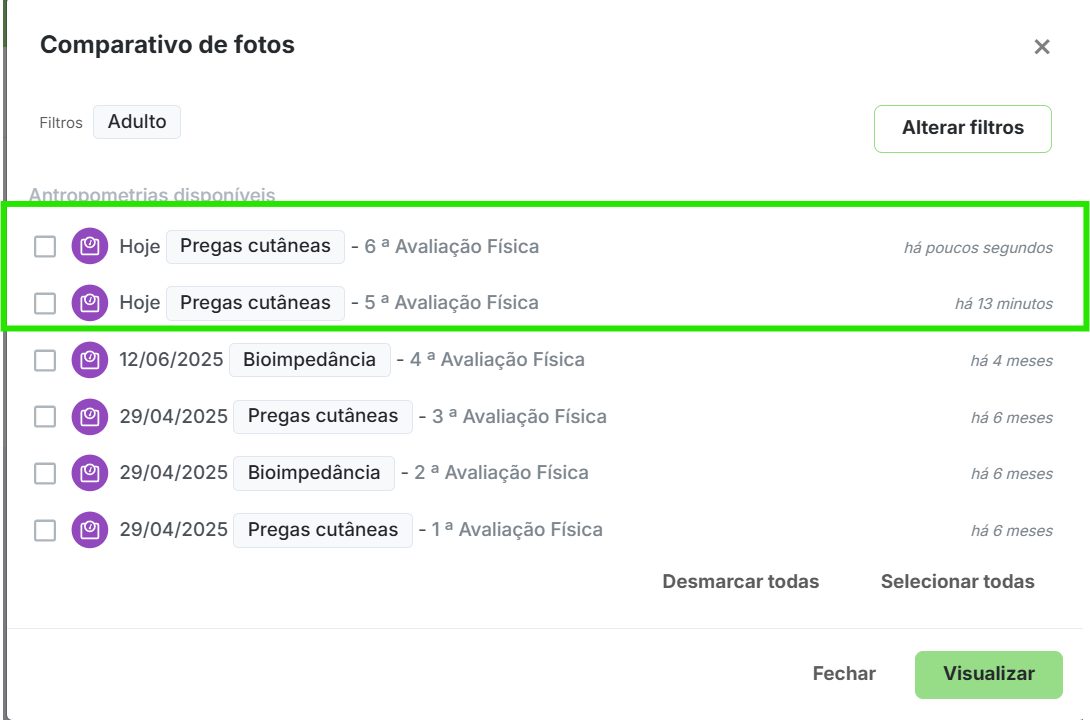Click the Fechar button
1090x720 pixels.
coord(844,674)
